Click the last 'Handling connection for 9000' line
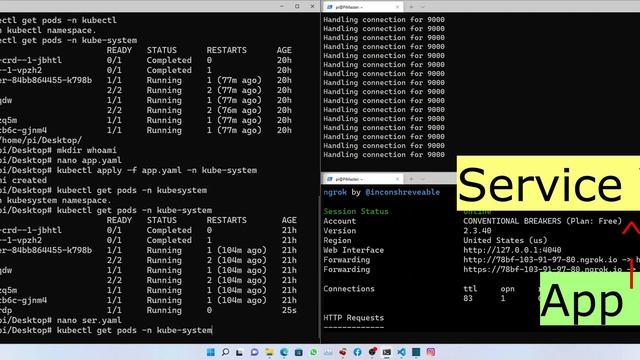 [384, 155]
